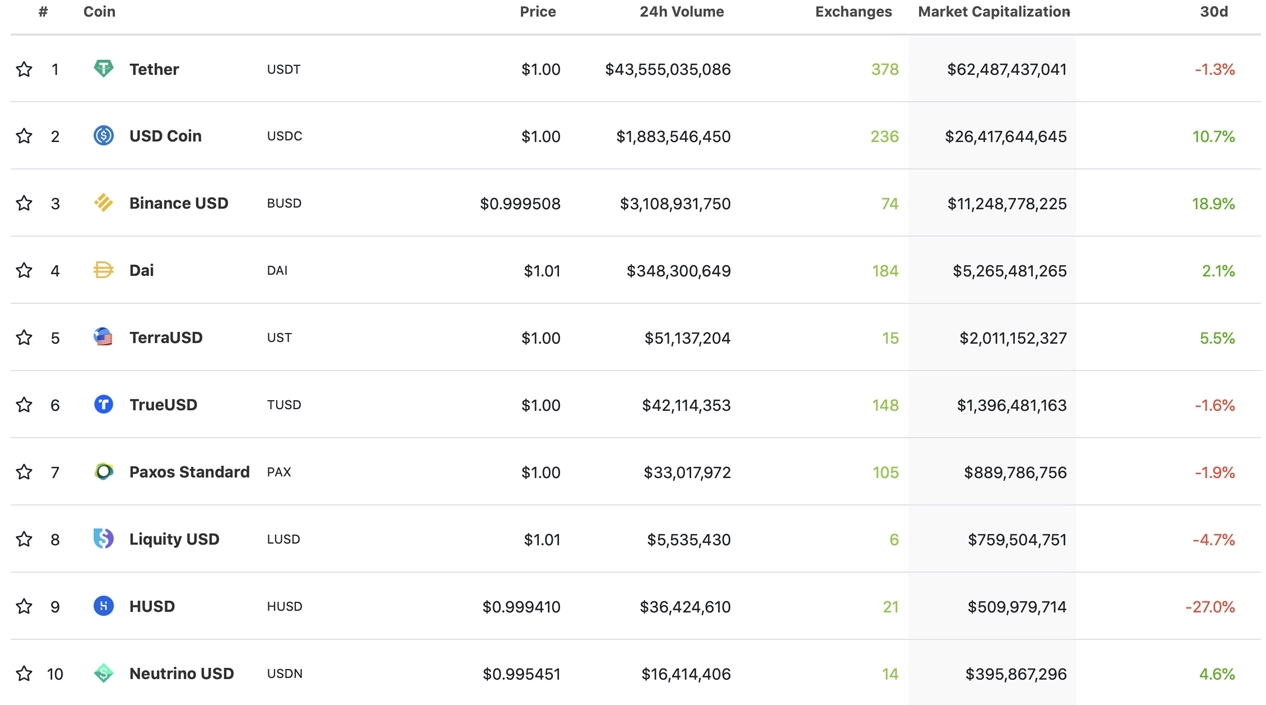
Task: Click the 18.9% 30d change
Action: [1214, 204]
